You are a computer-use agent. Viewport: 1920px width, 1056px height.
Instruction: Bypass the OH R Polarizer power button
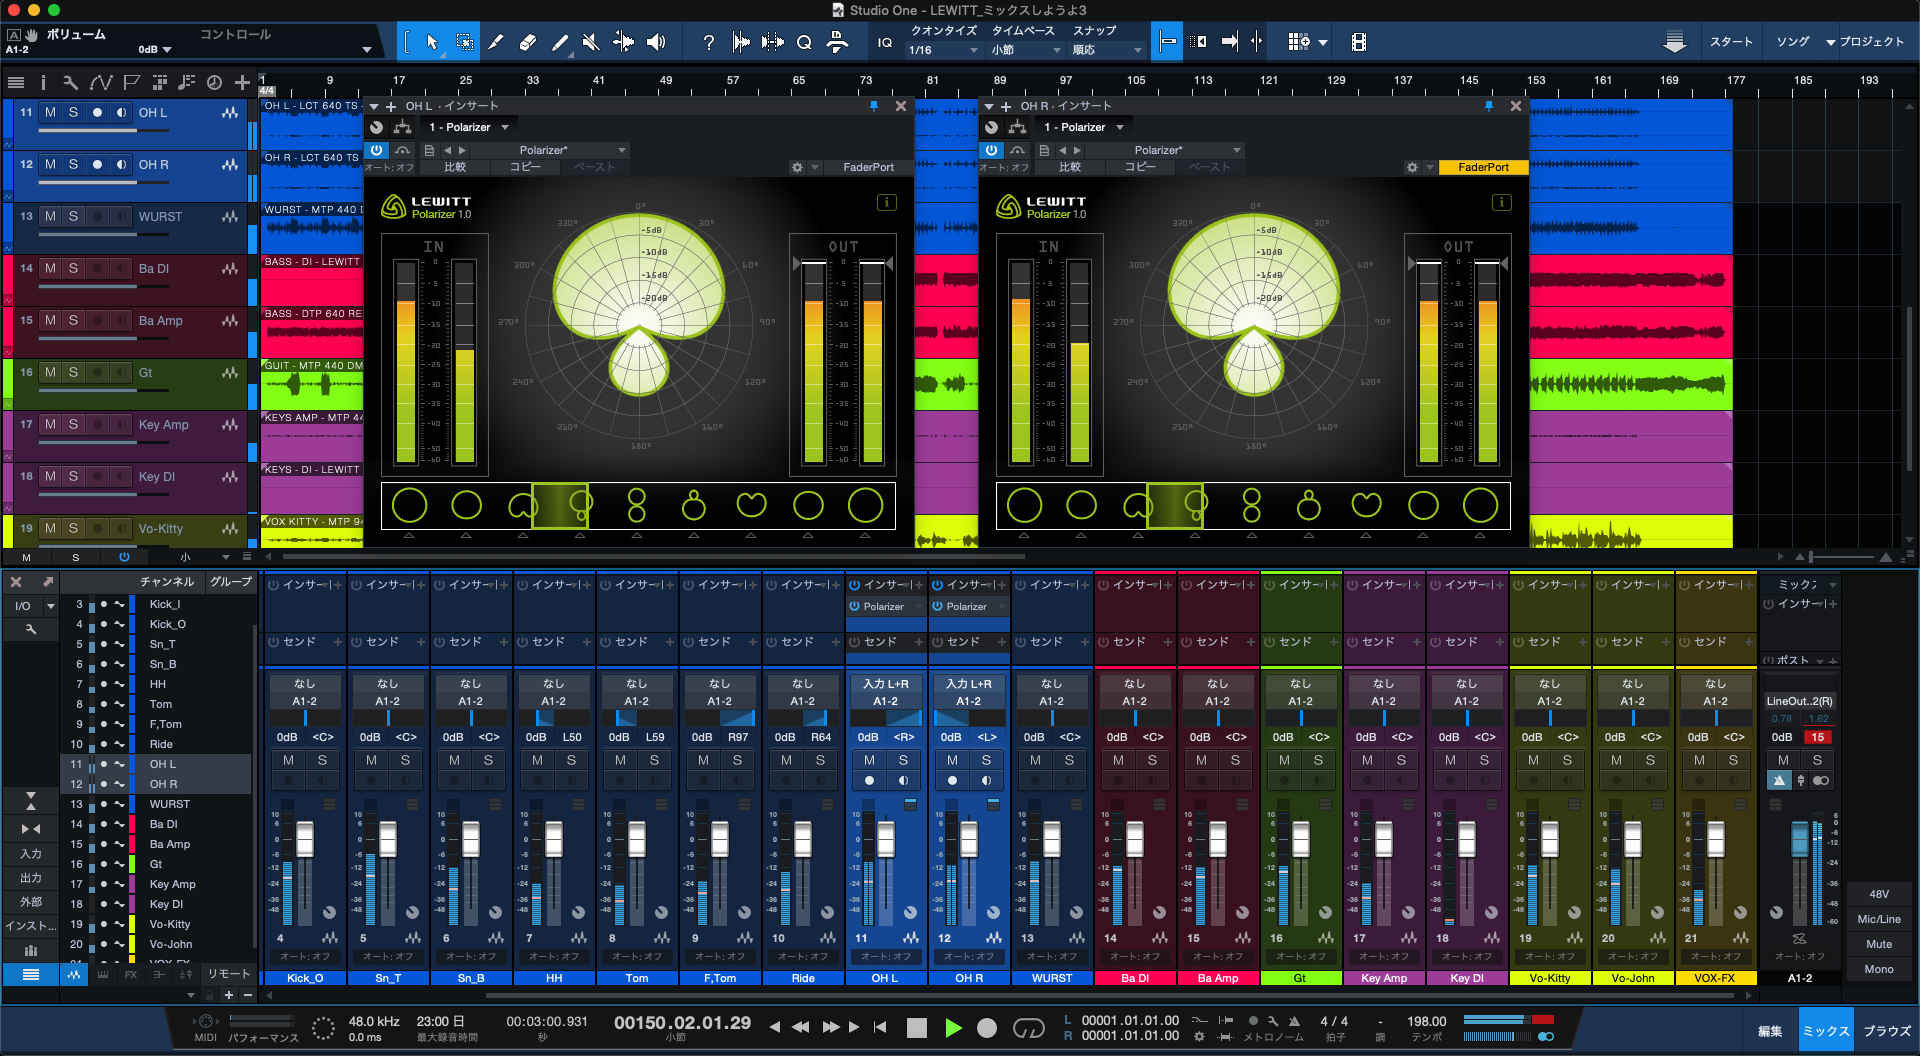(x=991, y=150)
